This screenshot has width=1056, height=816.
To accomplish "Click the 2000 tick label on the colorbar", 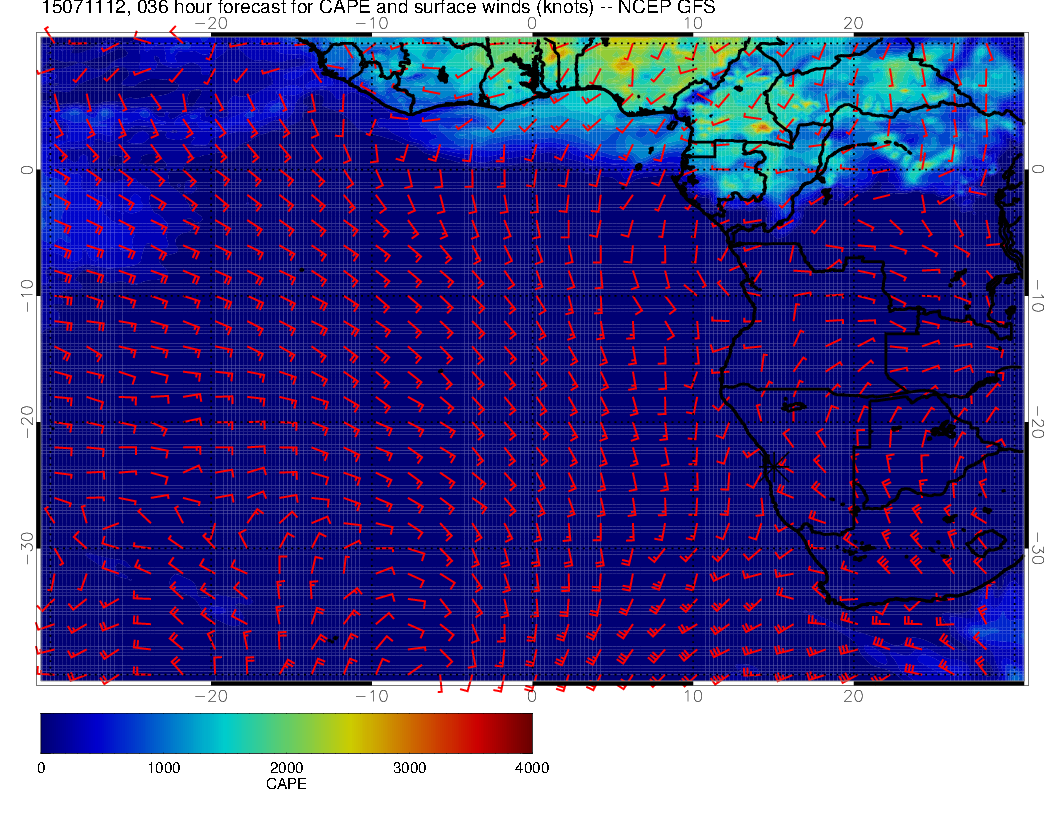I will pyautogui.click(x=286, y=768).
